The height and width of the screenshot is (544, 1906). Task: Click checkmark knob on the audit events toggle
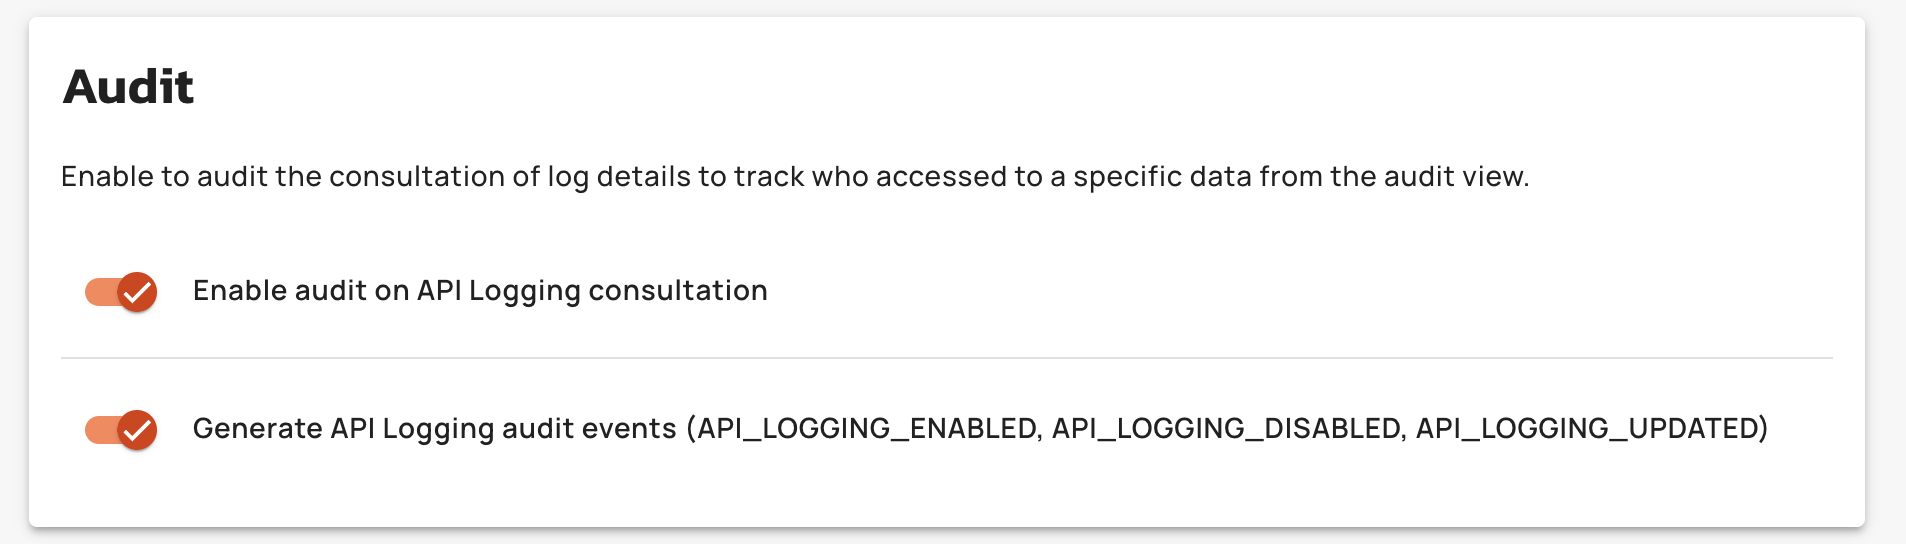pyautogui.click(x=138, y=430)
